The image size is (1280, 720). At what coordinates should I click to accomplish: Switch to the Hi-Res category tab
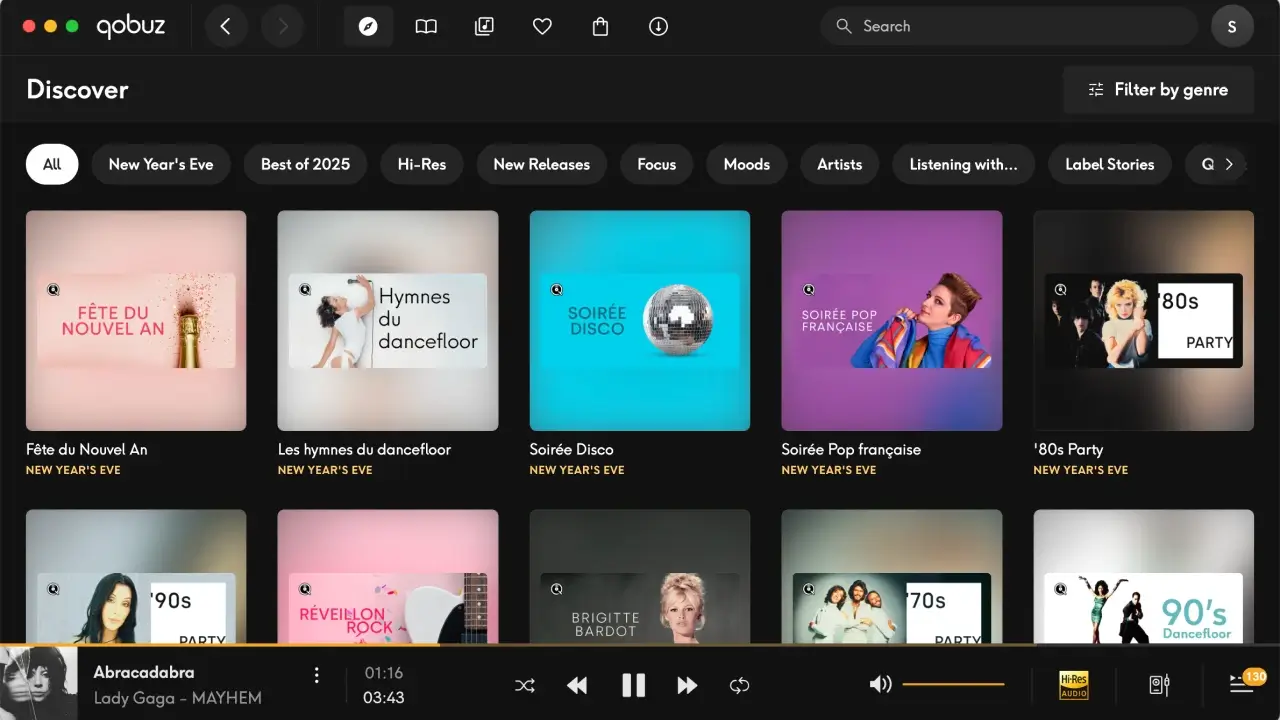coord(421,164)
